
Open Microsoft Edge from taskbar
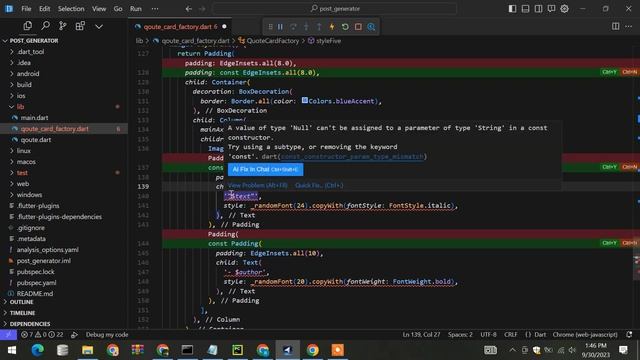pos(38,350)
